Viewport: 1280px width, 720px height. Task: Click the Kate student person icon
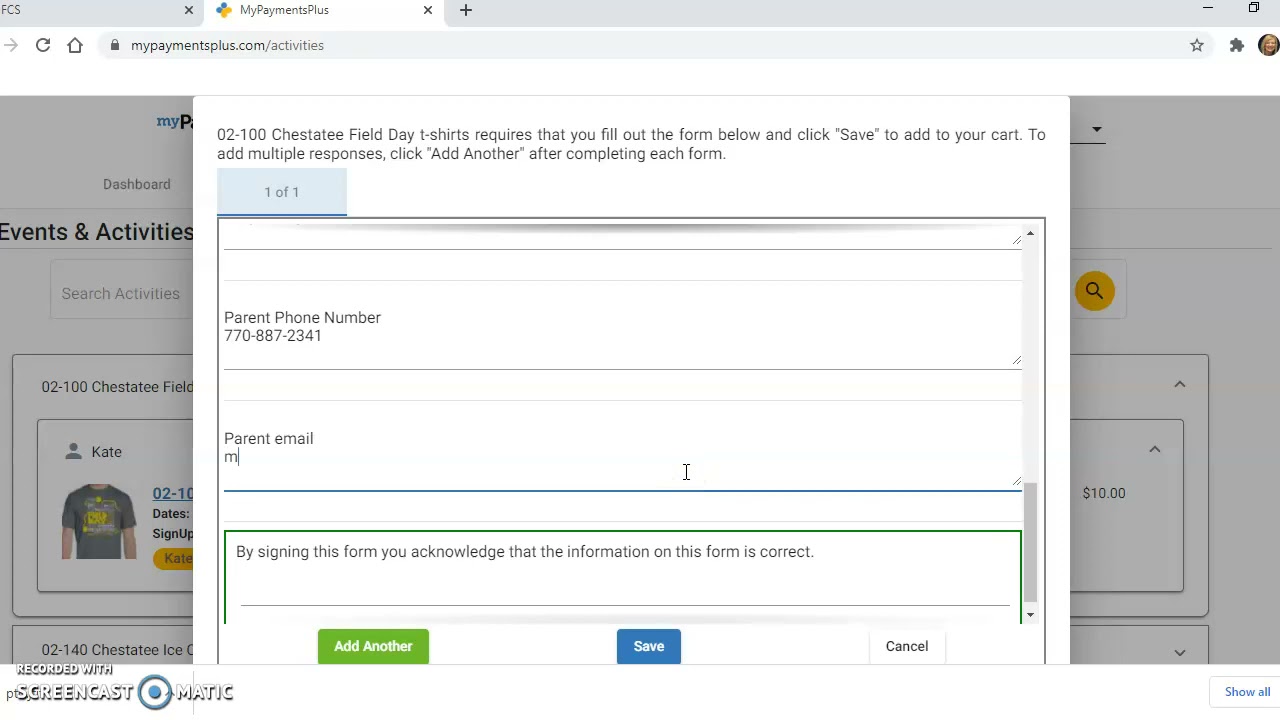73,452
